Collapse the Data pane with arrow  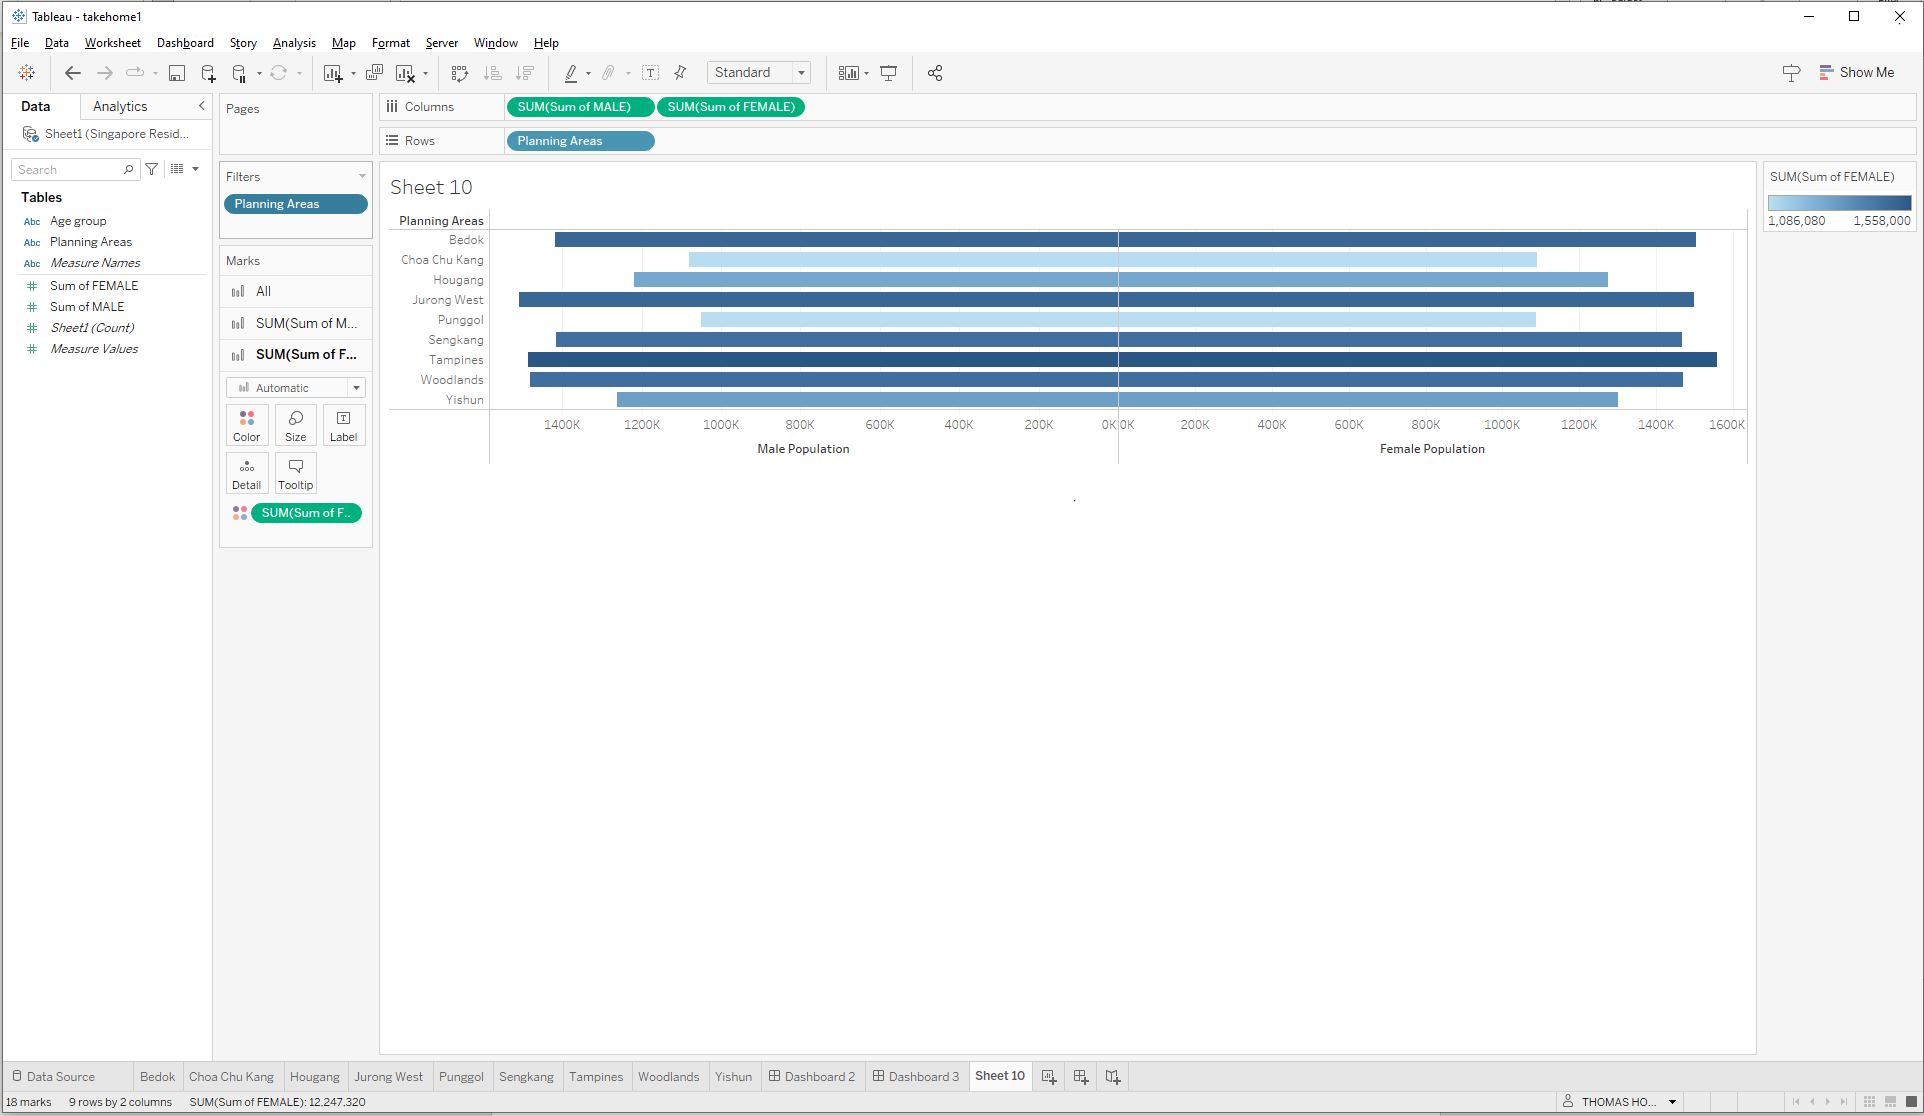(201, 106)
